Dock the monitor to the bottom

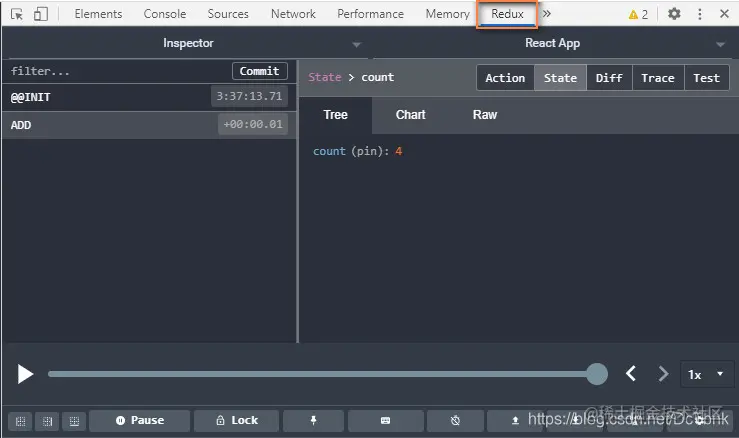74,421
